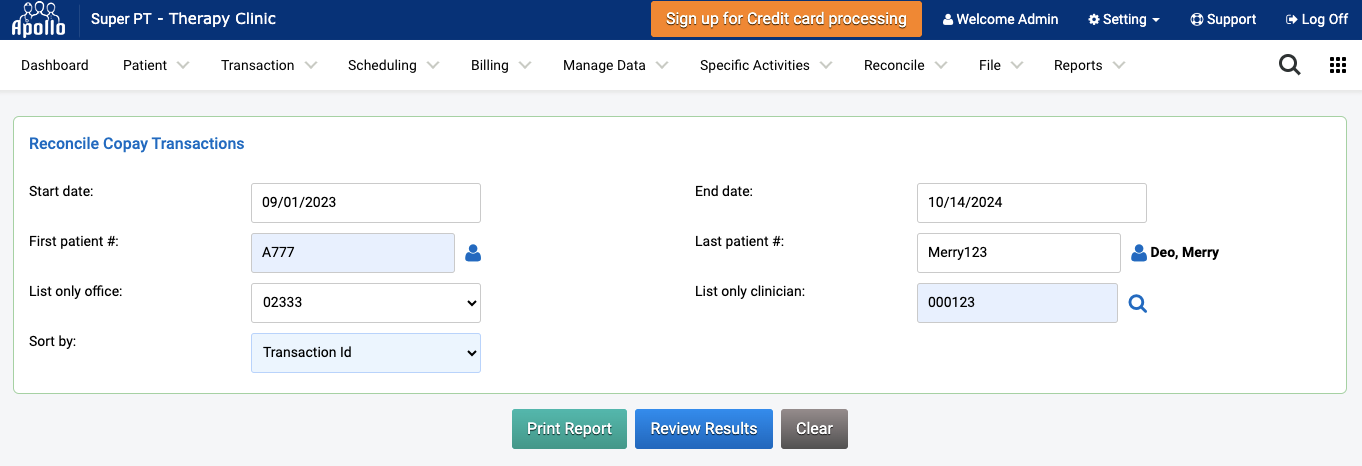Expand the Setting dropdown
The height and width of the screenshot is (466, 1362).
click(1124, 19)
